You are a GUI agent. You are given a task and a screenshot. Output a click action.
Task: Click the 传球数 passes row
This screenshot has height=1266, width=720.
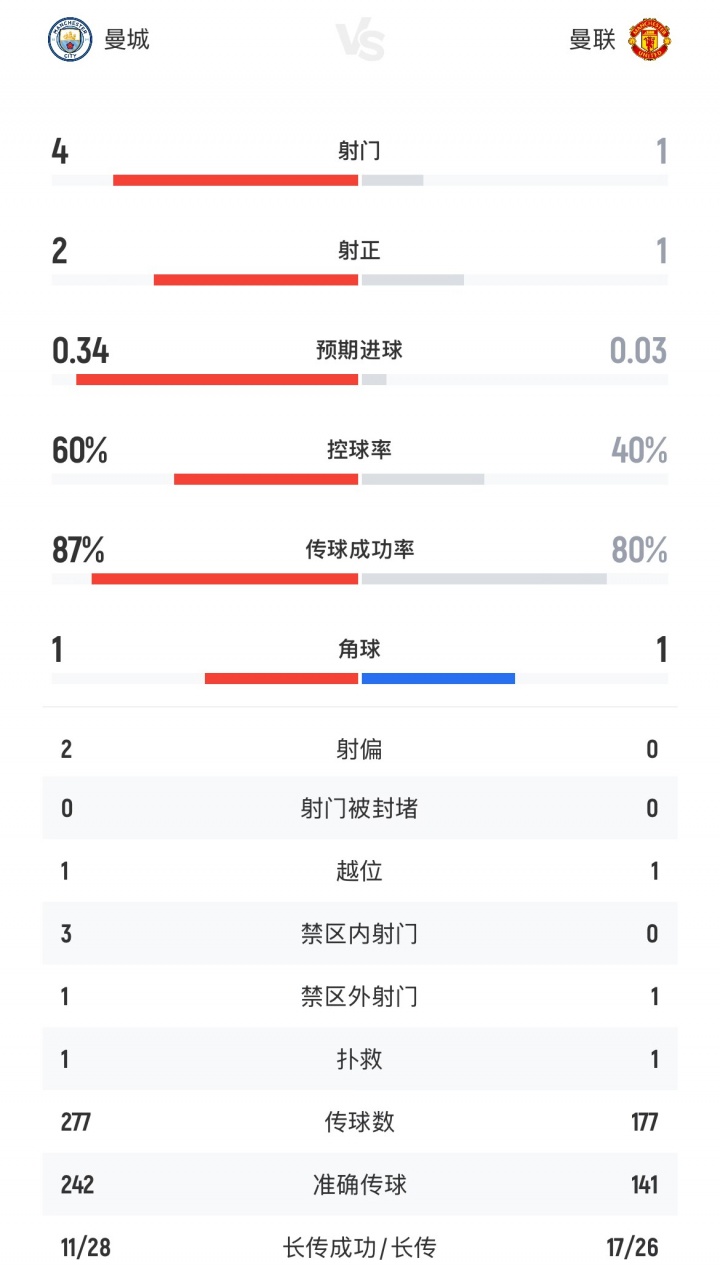tap(359, 1122)
